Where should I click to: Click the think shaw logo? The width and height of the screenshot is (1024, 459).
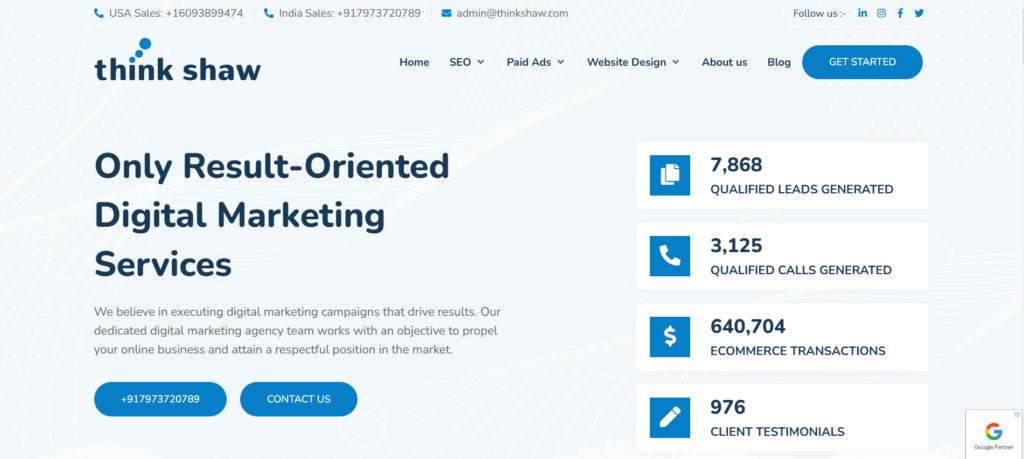[x=178, y=61]
